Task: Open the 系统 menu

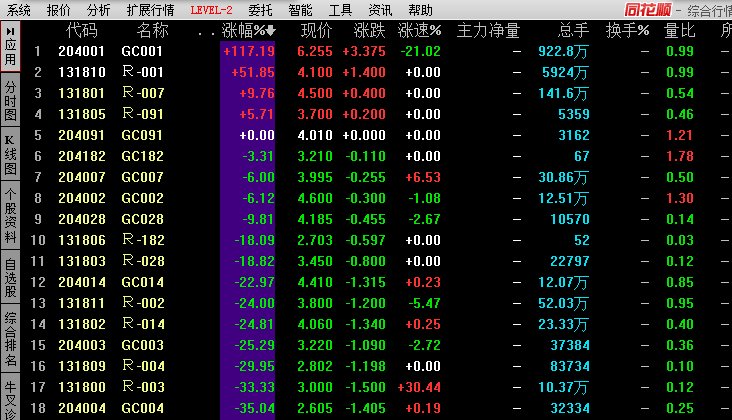Action: click(19, 10)
